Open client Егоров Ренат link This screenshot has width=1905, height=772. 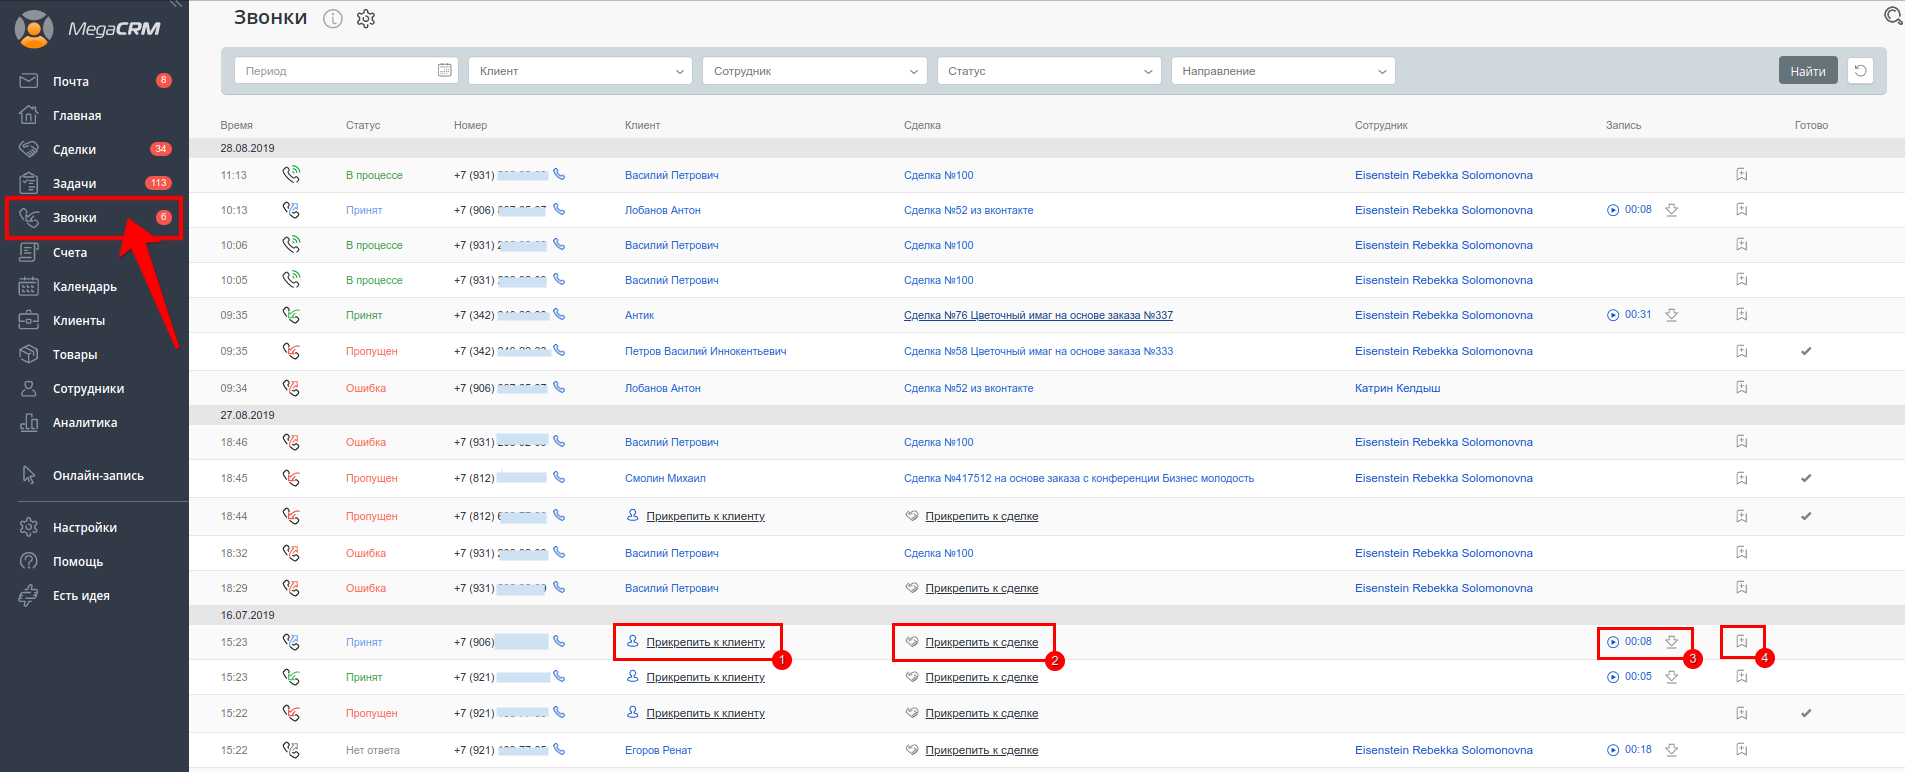[658, 750]
